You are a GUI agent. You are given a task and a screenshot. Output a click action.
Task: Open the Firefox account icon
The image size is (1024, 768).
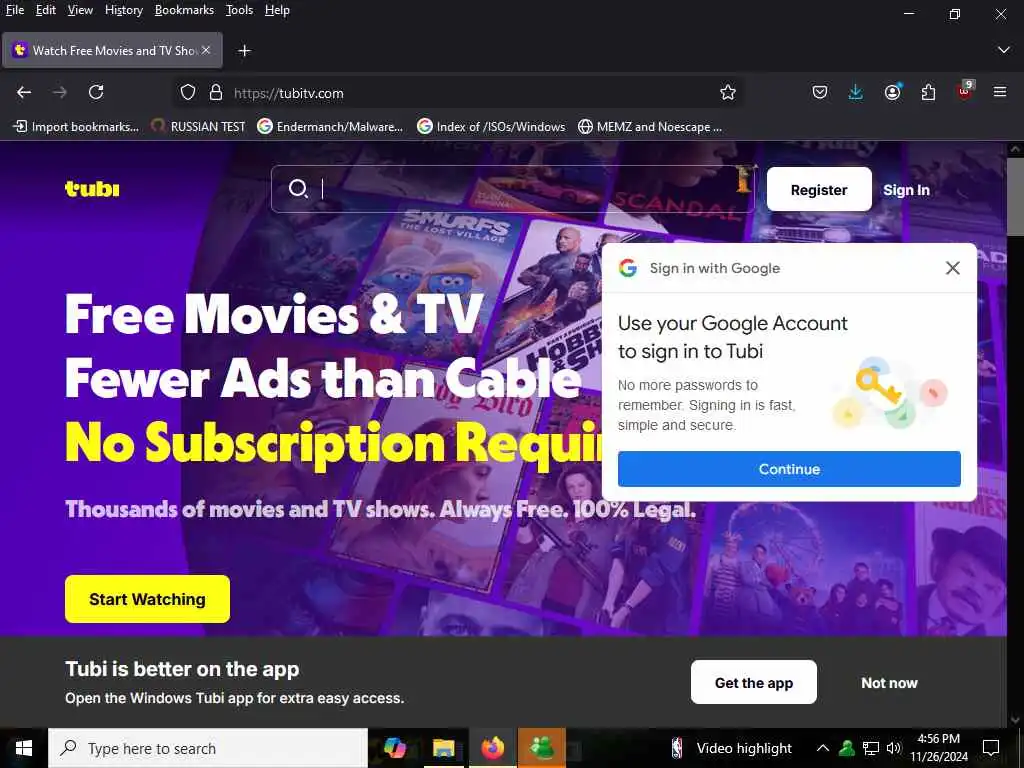(x=892, y=92)
